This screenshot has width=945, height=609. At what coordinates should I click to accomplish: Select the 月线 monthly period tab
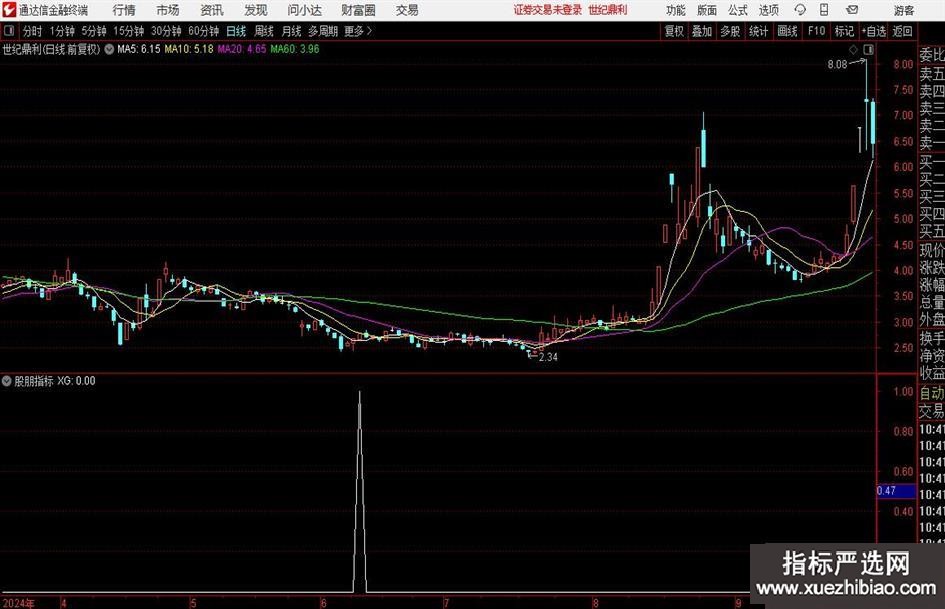pos(291,31)
